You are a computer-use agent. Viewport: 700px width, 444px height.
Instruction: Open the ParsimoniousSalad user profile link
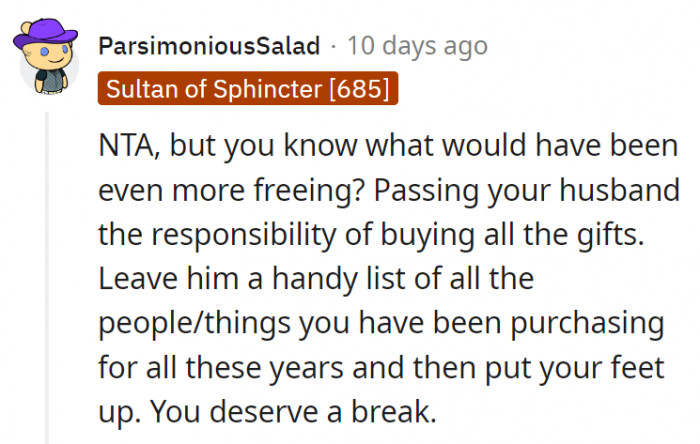[x=210, y=46]
